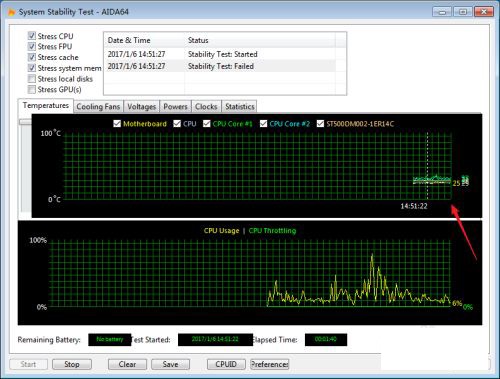
Task: Clear the test log with Clear button
Action: click(x=127, y=364)
